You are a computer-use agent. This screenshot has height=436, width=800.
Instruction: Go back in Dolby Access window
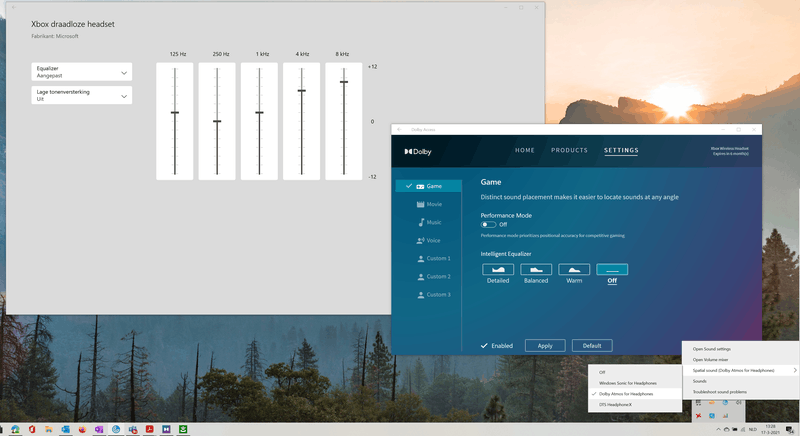click(x=399, y=130)
